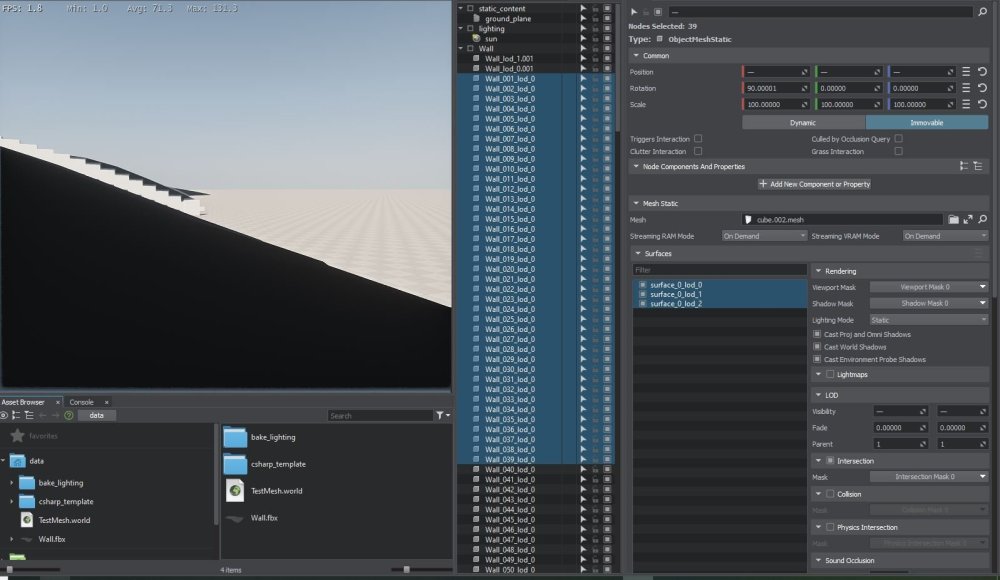Viewport: 1000px width, 580px height.
Task: Open the mesh file browse folder icon
Action: pos(953,219)
